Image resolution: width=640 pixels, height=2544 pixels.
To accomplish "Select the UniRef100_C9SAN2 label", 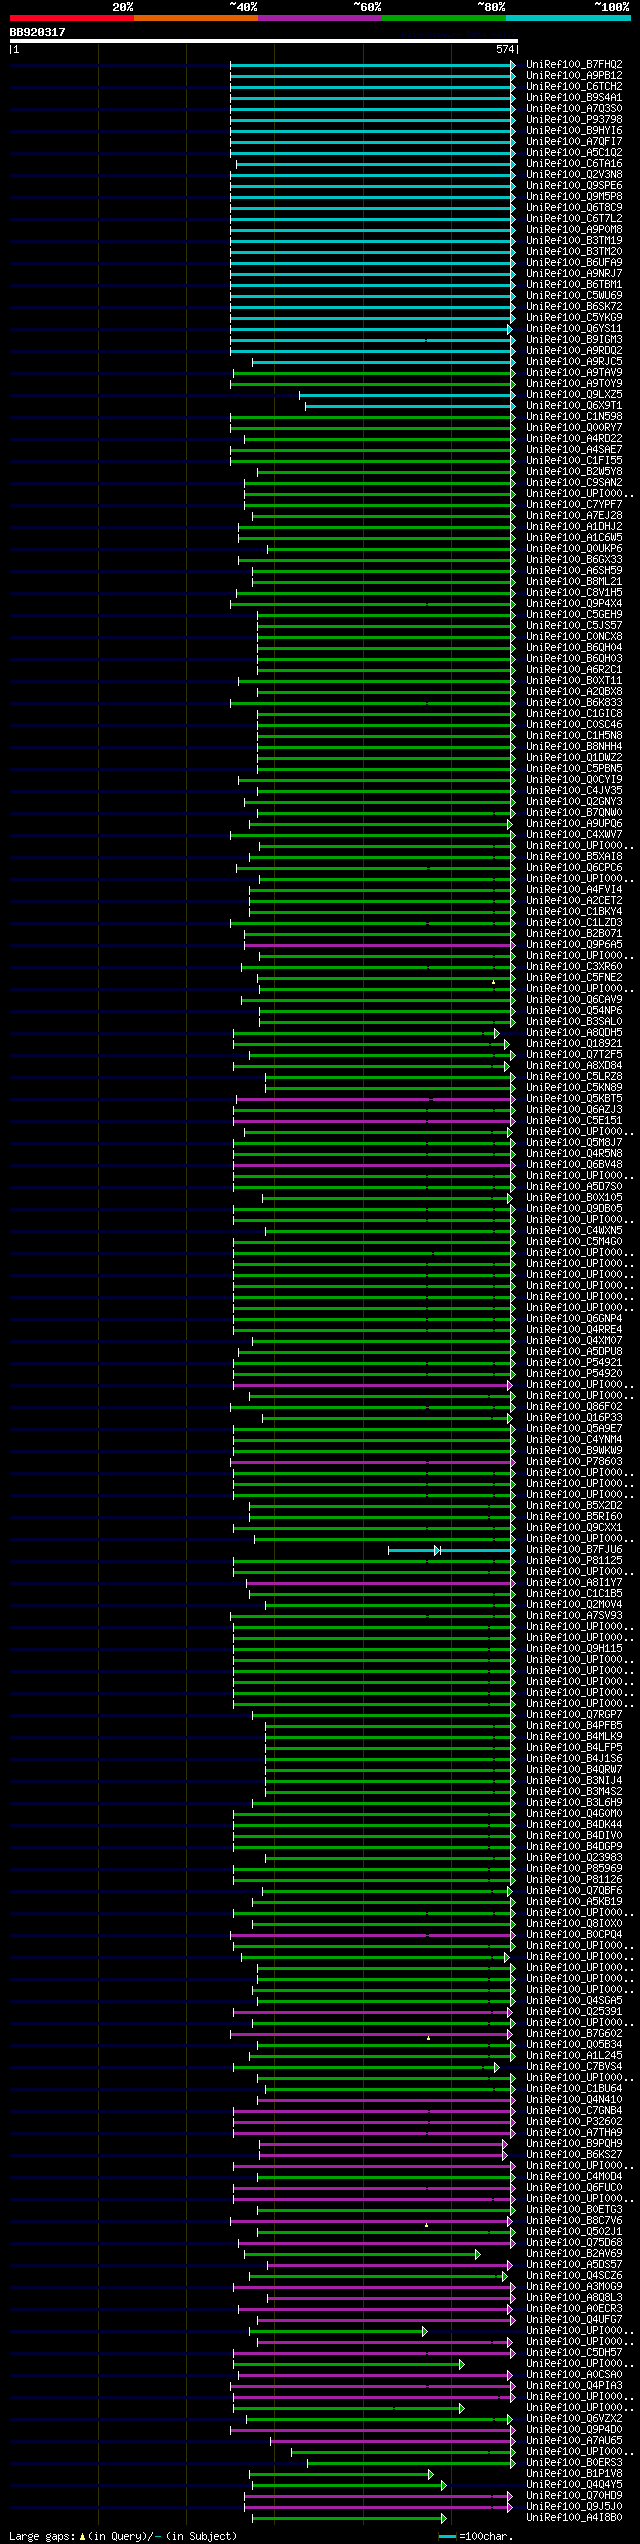I will click(574, 482).
